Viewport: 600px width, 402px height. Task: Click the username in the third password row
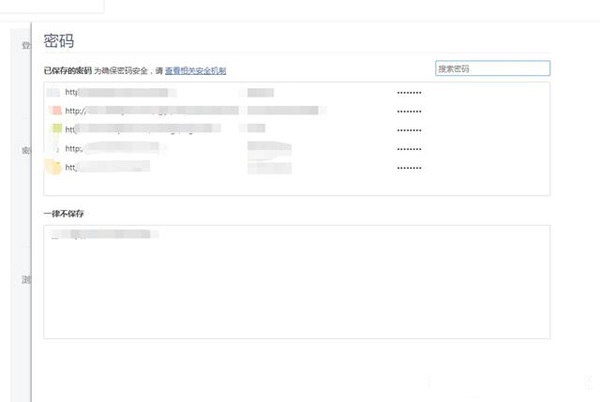point(256,129)
